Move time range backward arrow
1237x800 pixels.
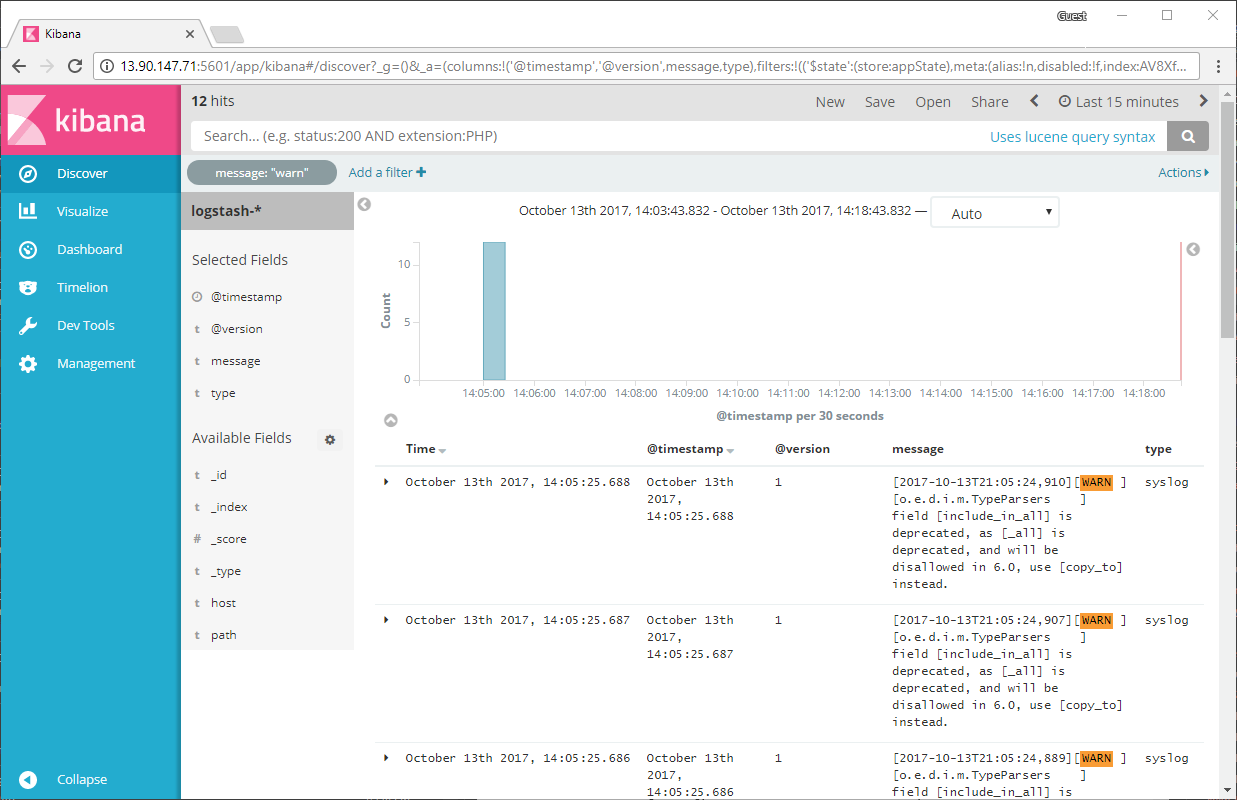tap(1035, 101)
